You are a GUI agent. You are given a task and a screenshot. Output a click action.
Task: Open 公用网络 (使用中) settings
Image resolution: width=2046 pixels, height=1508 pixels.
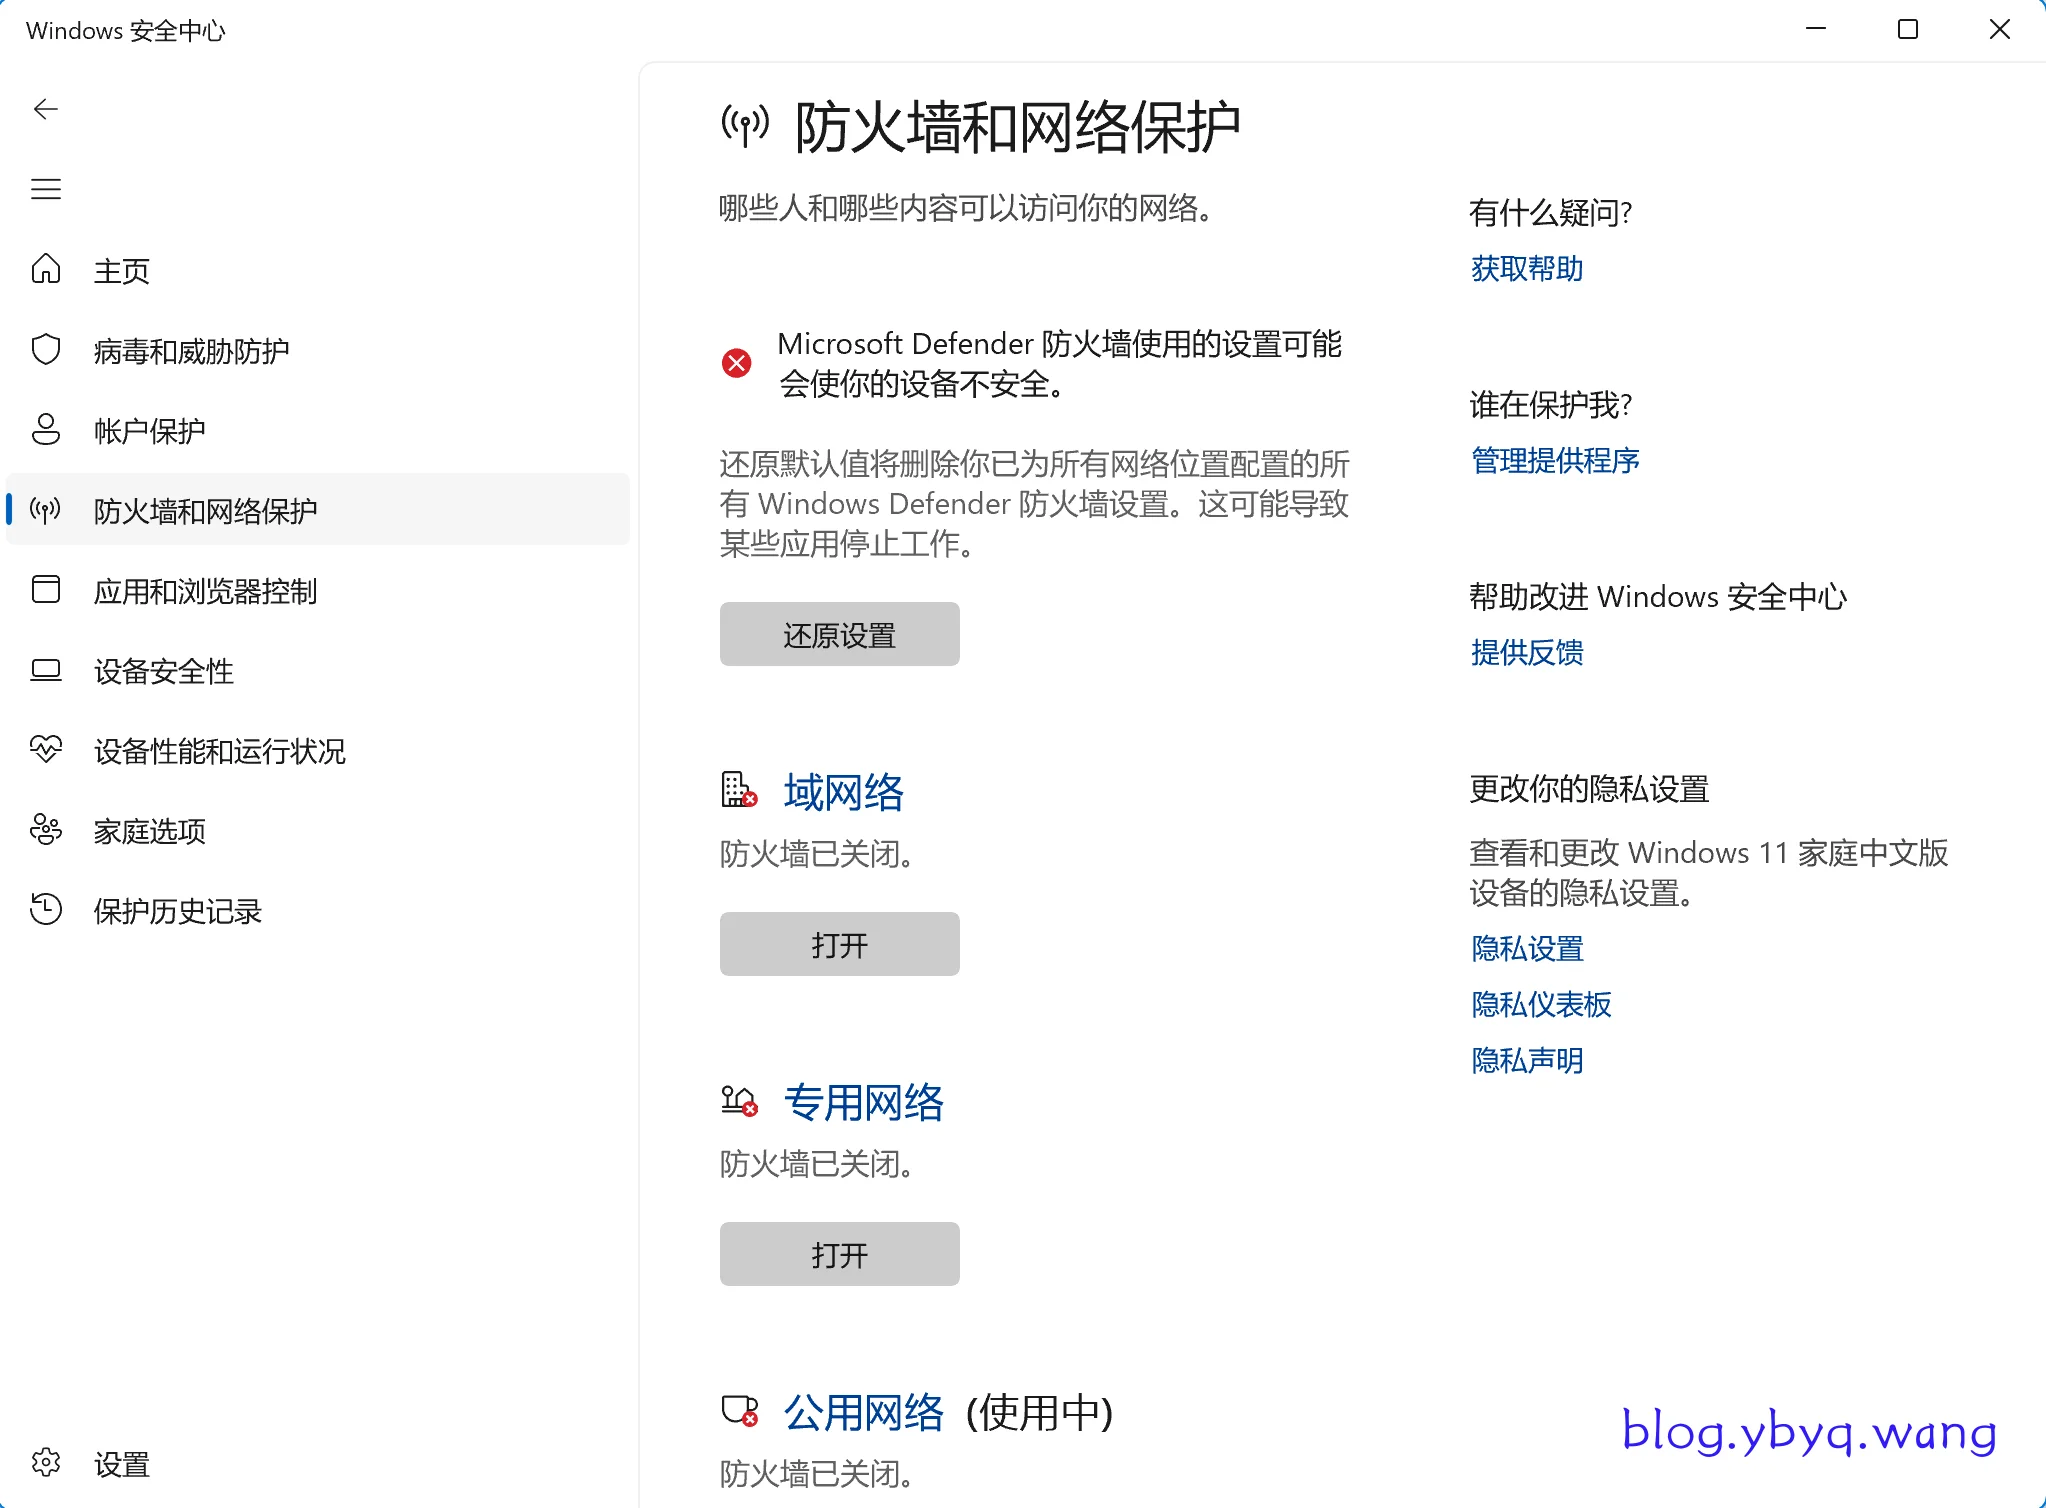point(862,1412)
